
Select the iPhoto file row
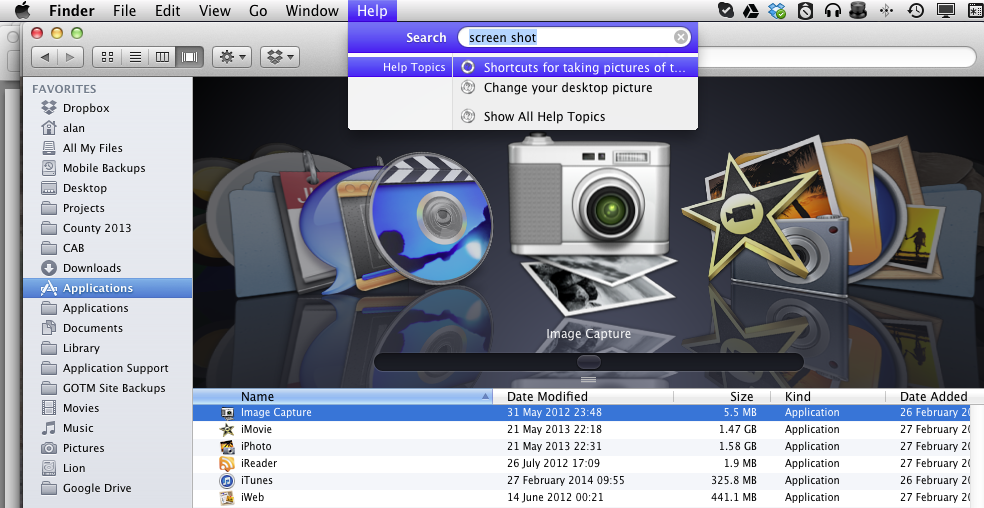point(582,446)
